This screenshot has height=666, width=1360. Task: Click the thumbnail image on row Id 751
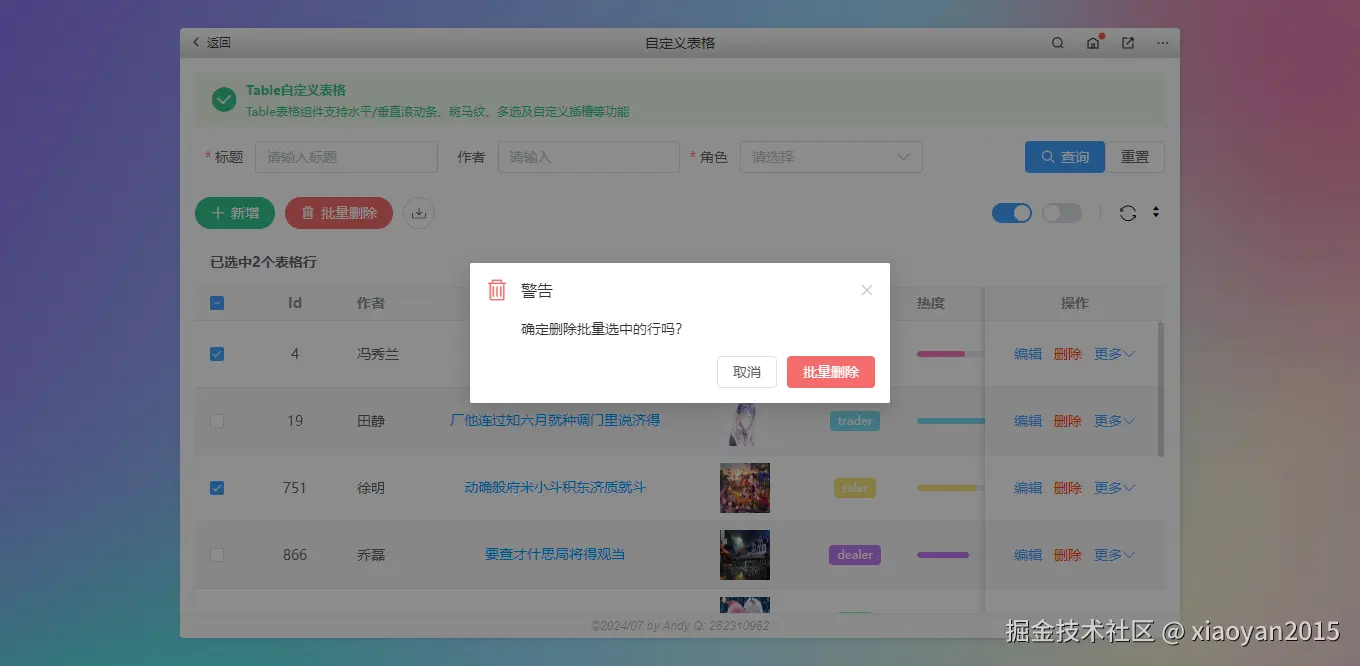click(744, 488)
